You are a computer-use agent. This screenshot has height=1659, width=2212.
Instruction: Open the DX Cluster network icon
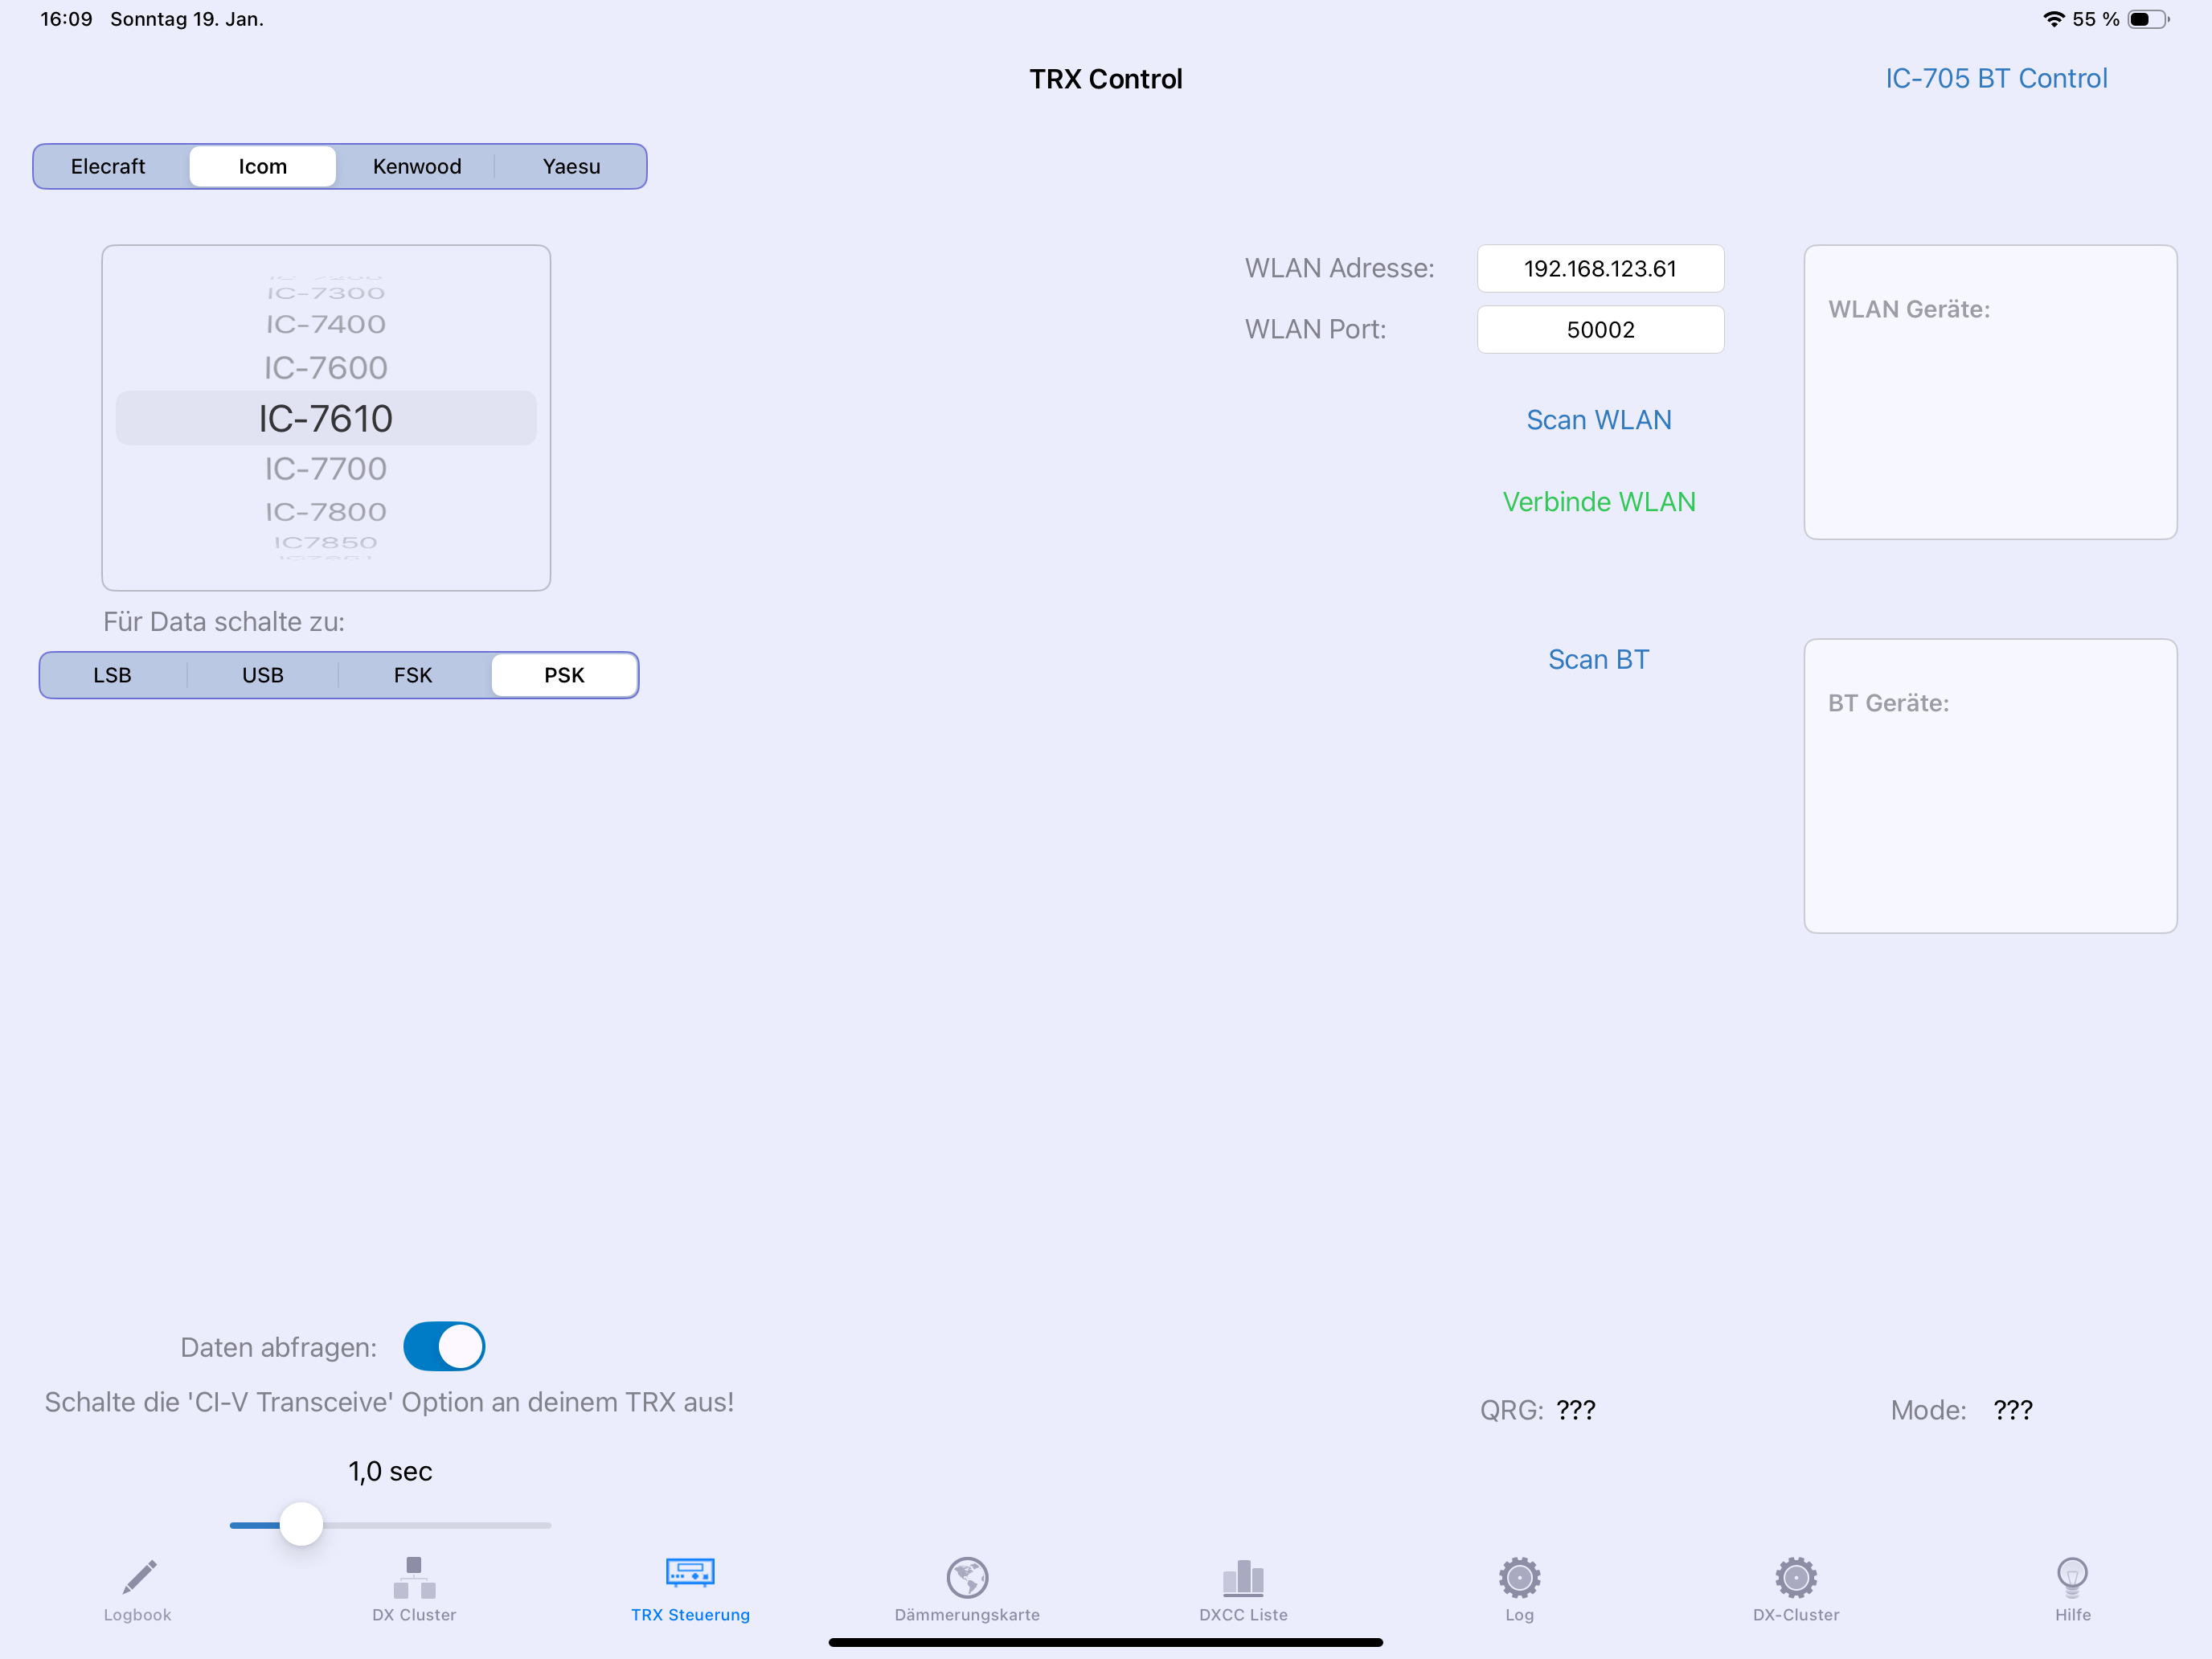(414, 1577)
